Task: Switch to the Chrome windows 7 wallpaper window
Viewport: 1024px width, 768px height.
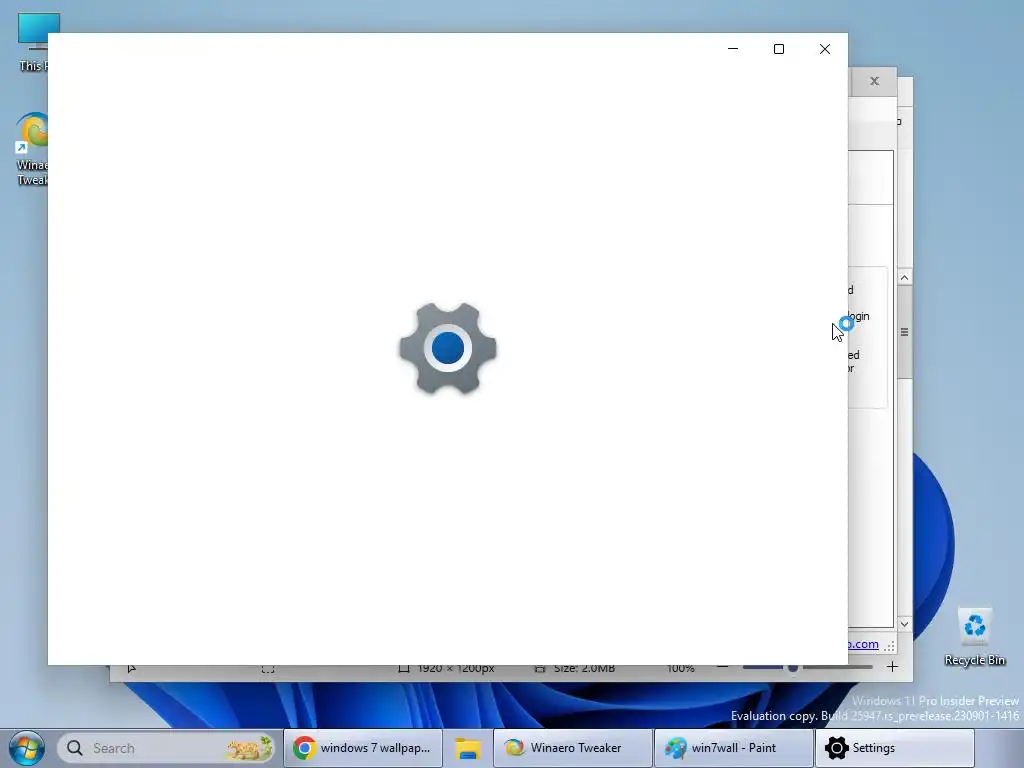Action: click(363, 748)
